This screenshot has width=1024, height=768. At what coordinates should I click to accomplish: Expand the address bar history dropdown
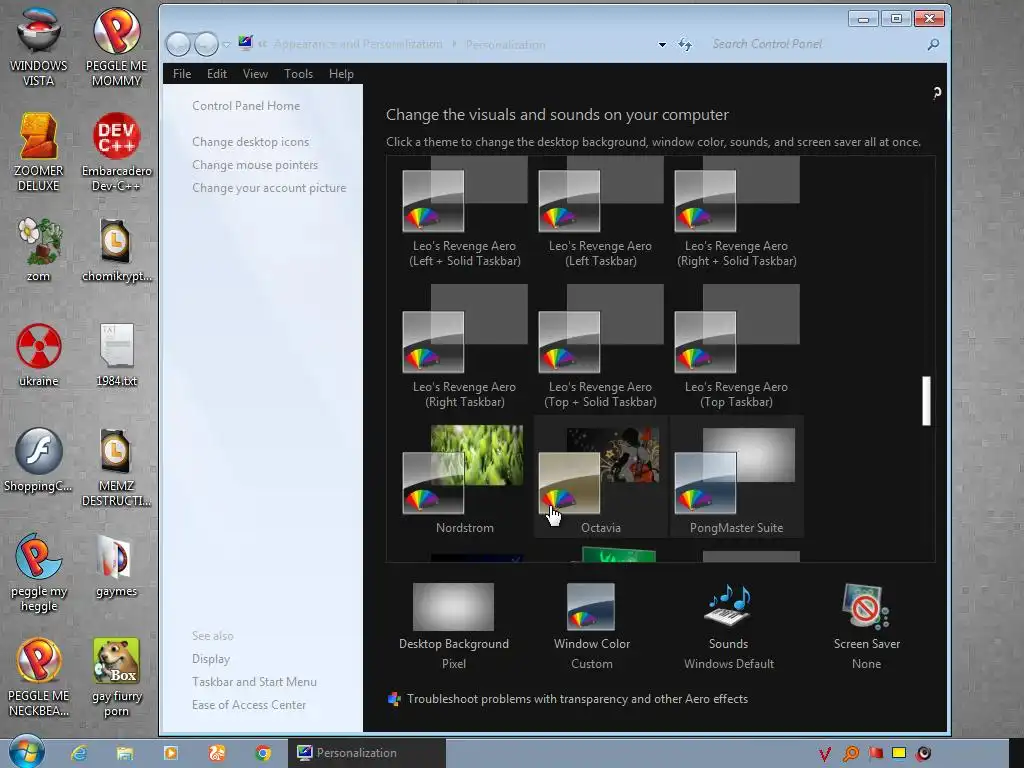click(x=662, y=44)
